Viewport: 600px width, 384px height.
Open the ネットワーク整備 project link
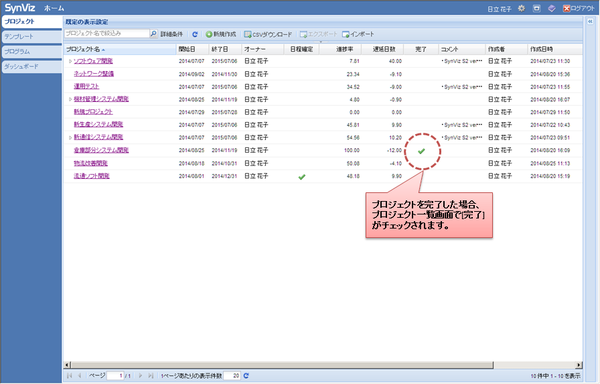pyautogui.click(x=94, y=74)
